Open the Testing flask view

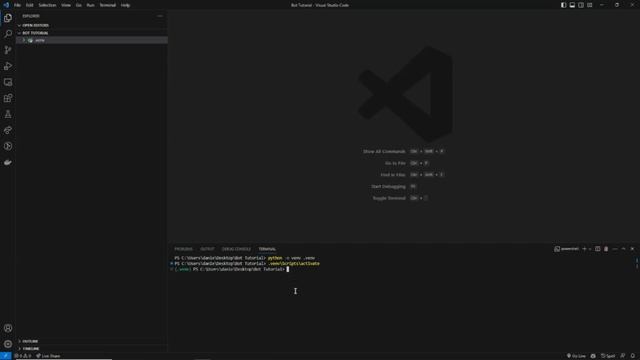8,114
